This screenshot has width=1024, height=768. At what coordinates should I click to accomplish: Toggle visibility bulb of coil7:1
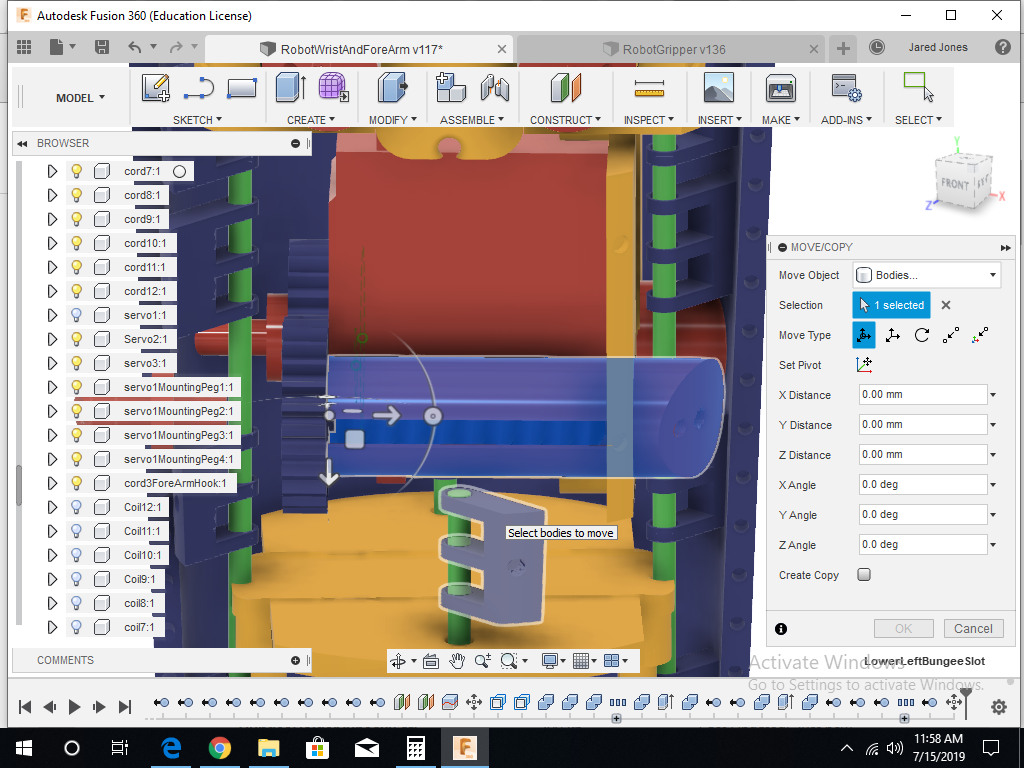click(x=76, y=627)
